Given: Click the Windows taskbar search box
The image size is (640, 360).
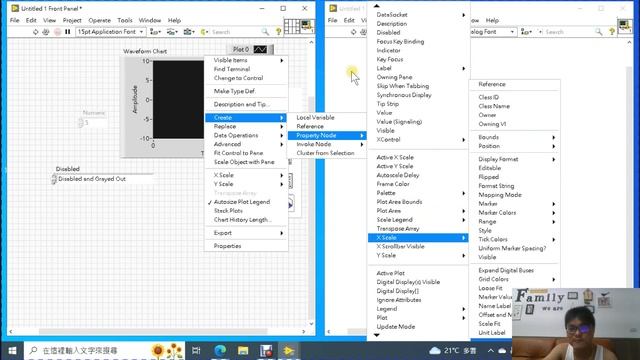Looking at the screenshot, I should pos(104,351).
